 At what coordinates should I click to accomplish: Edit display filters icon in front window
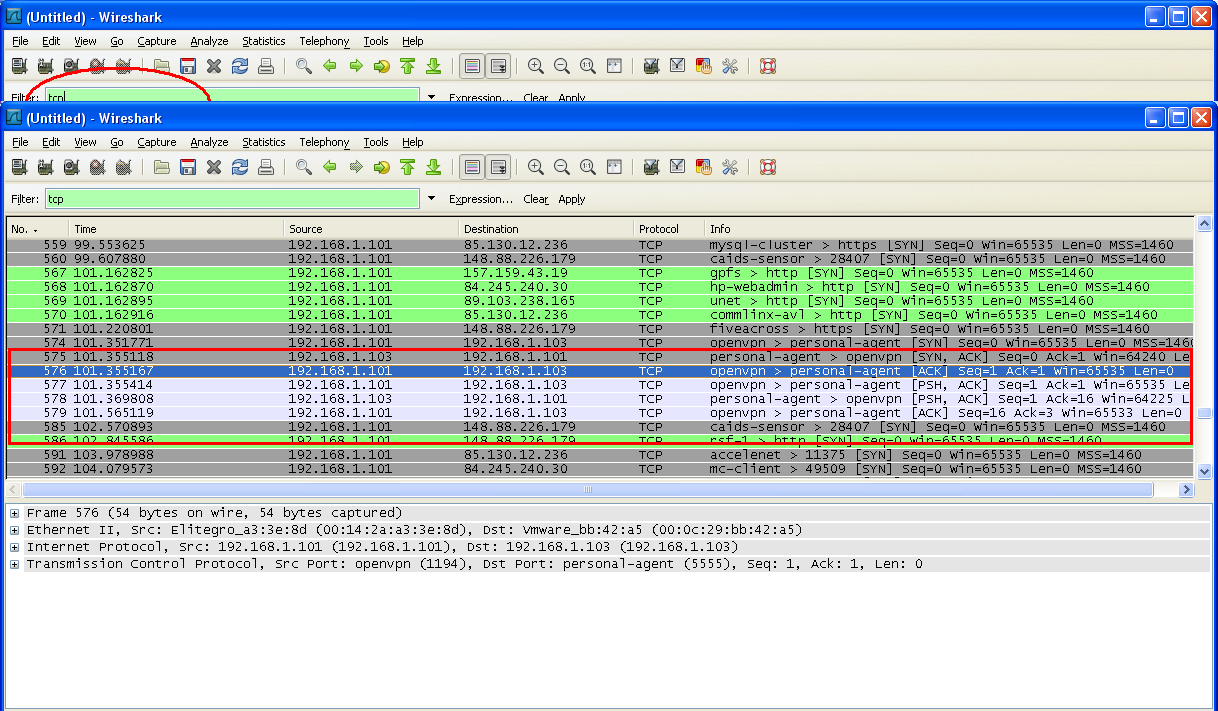pos(677,167)
